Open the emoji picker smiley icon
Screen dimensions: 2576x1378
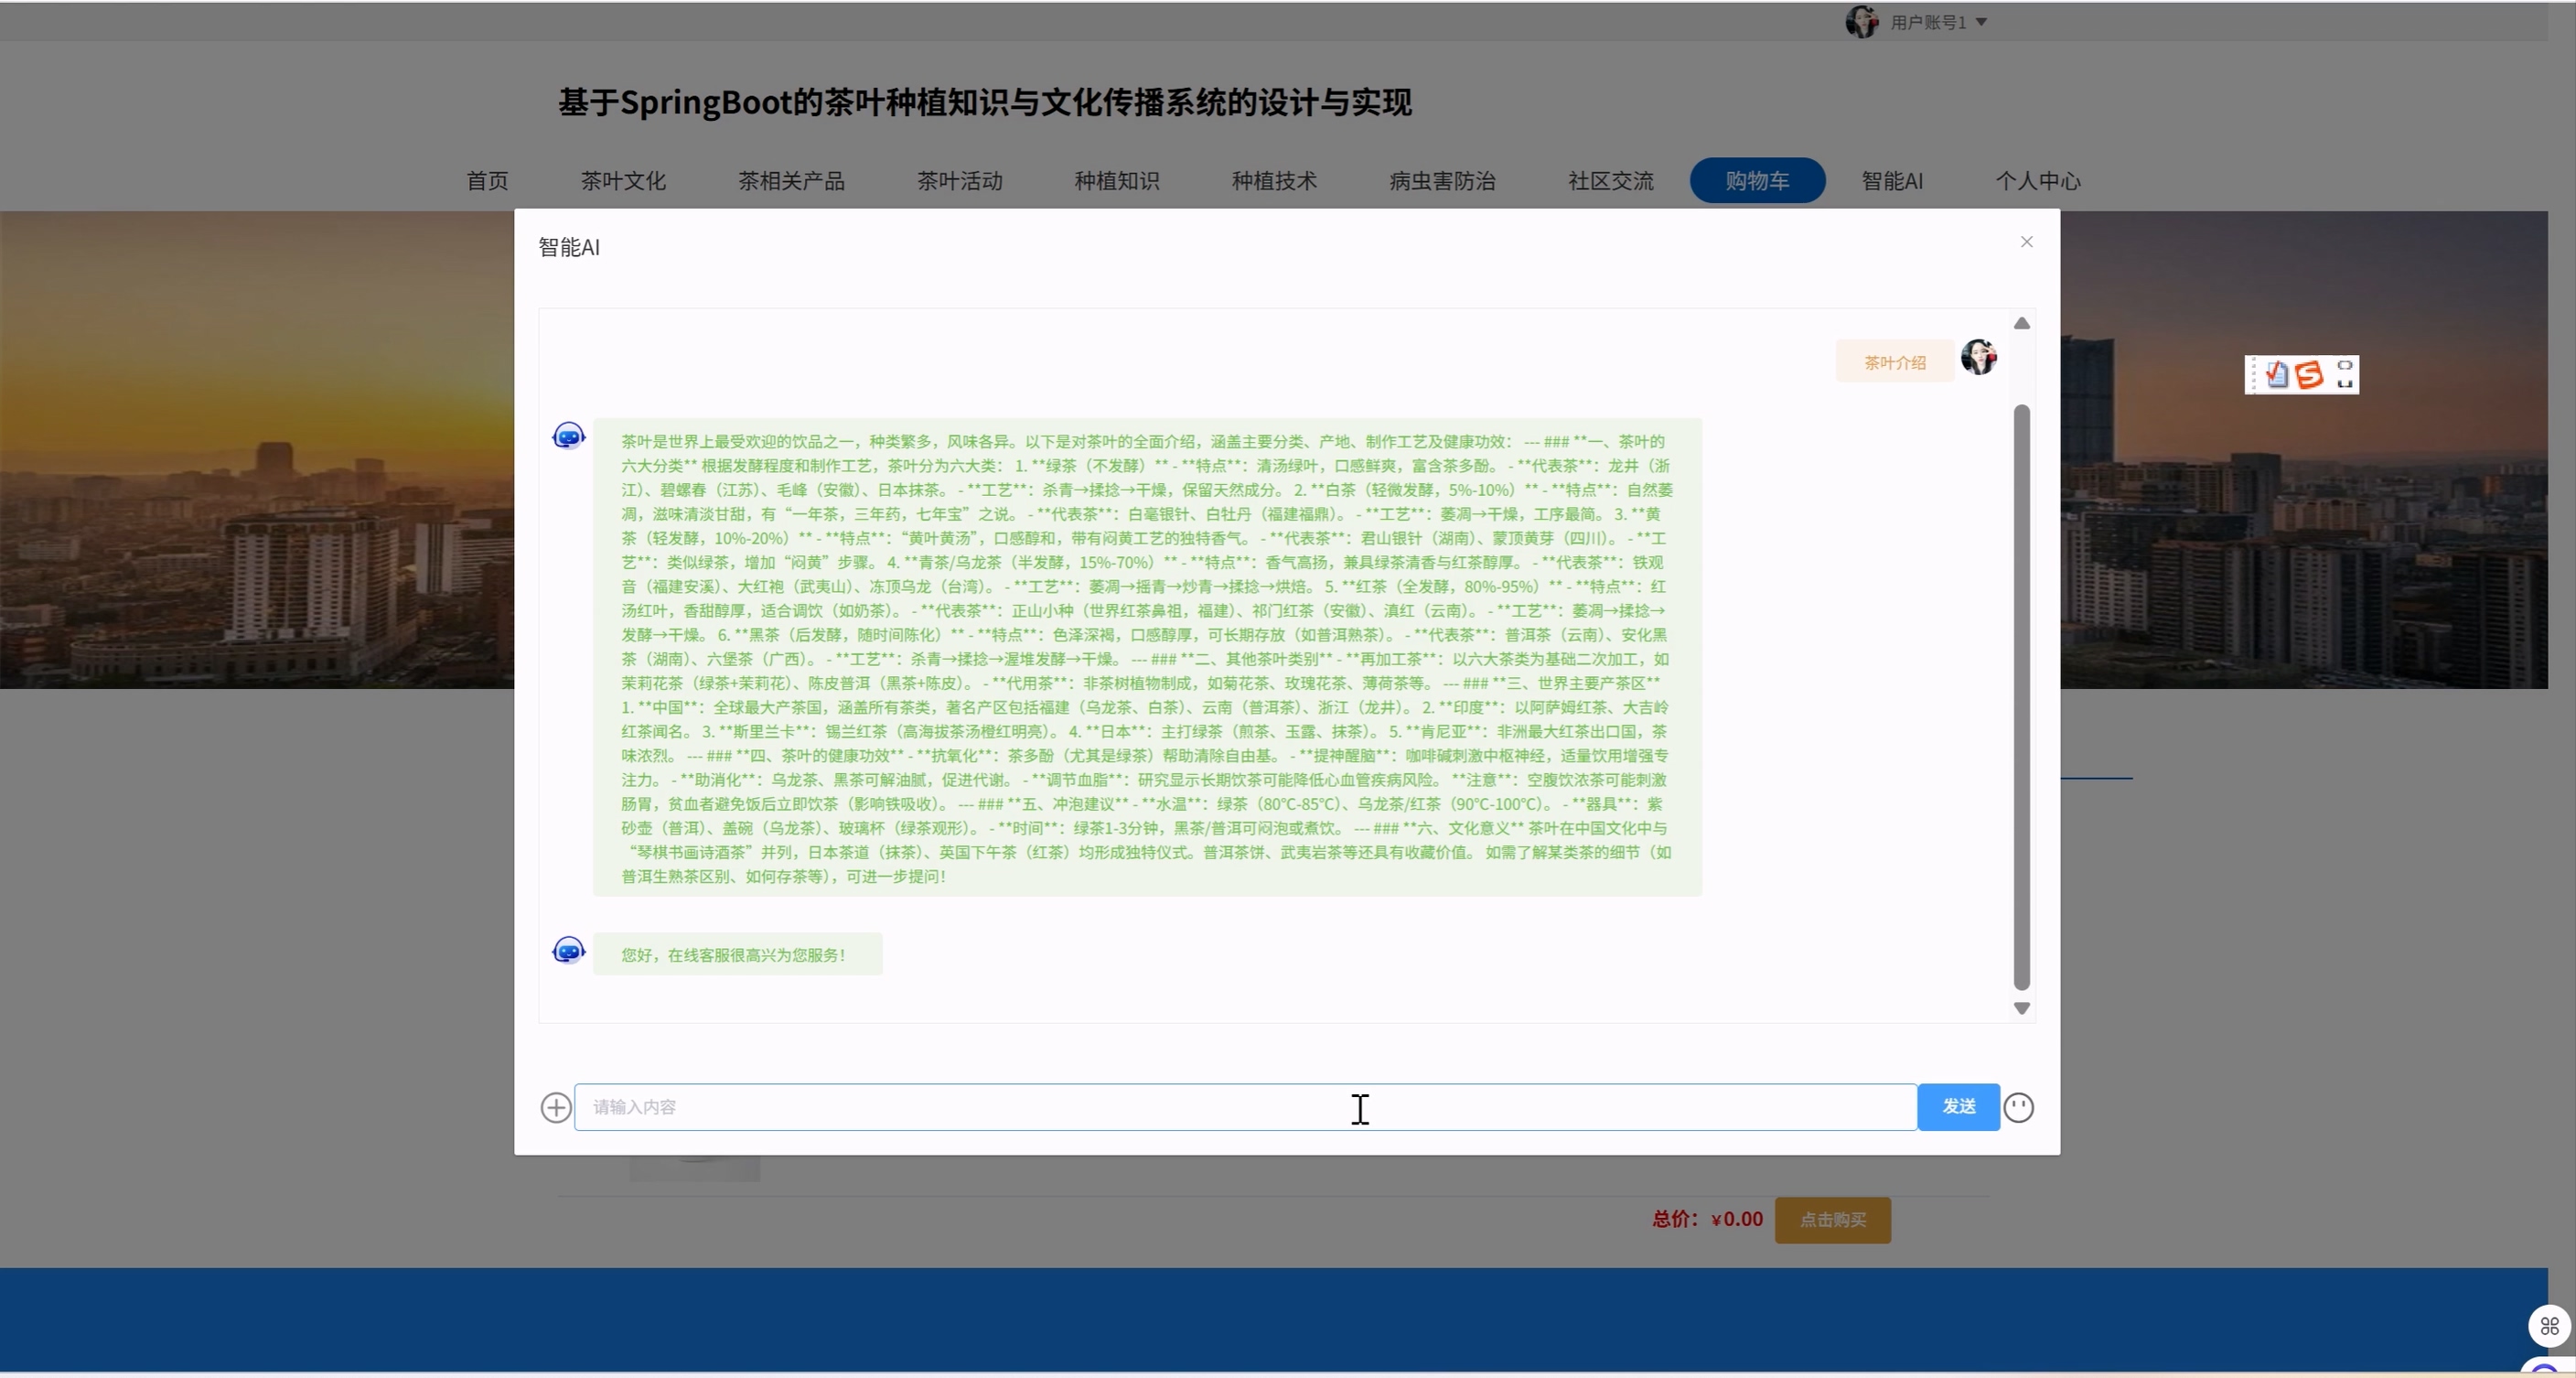pos(2018,1107)
